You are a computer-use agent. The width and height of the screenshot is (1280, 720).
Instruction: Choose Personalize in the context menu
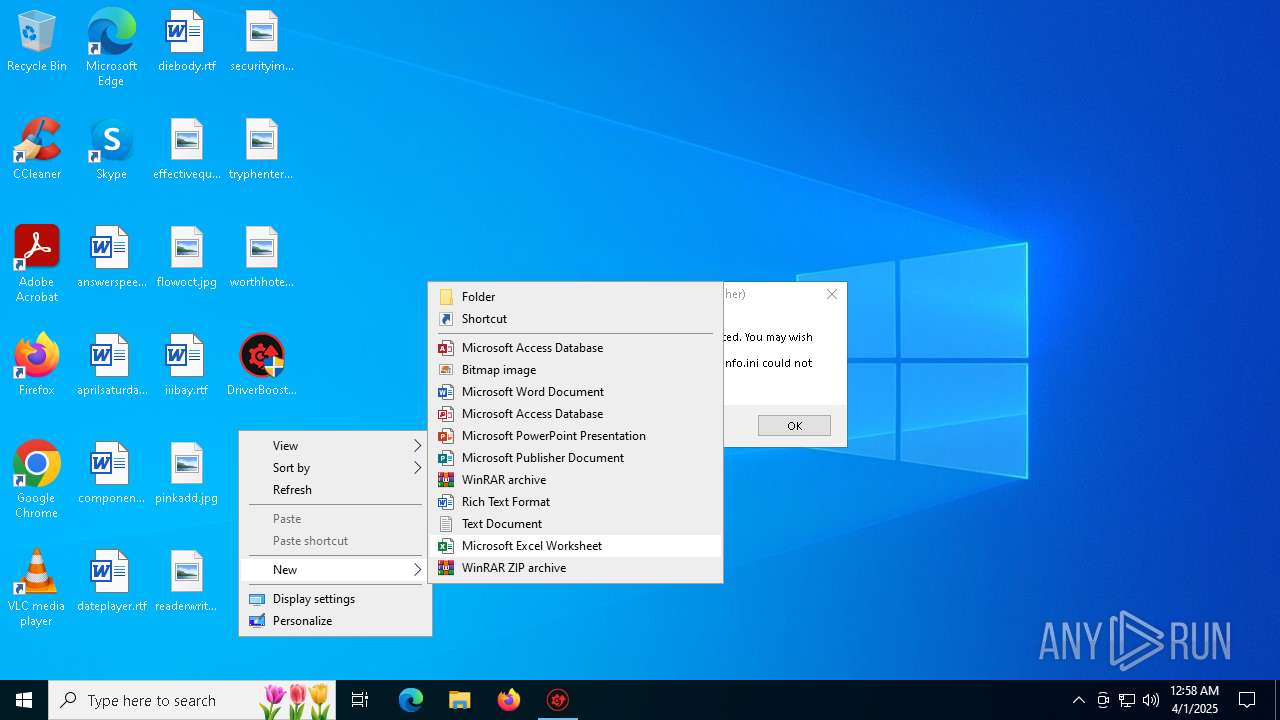tap(335, 621)
